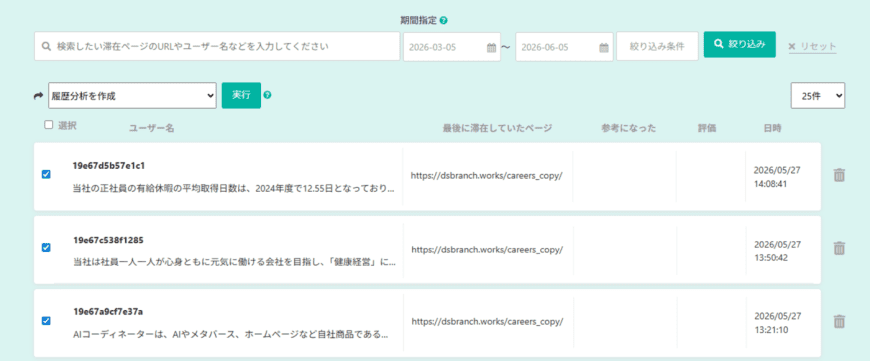Delete the 19e67c538f1285 record with trash icon

839,248
